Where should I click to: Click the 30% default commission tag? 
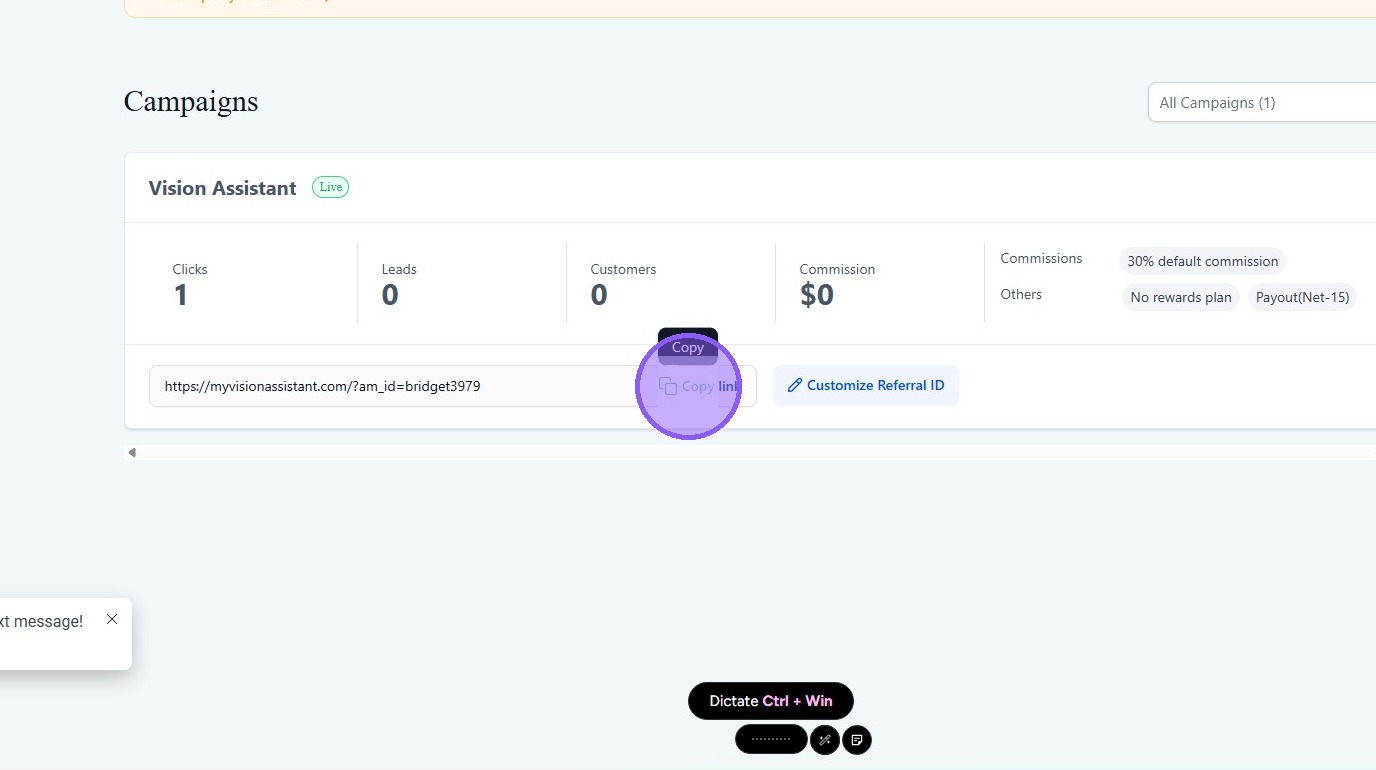pyautogui.click(x=1203, y=261)
